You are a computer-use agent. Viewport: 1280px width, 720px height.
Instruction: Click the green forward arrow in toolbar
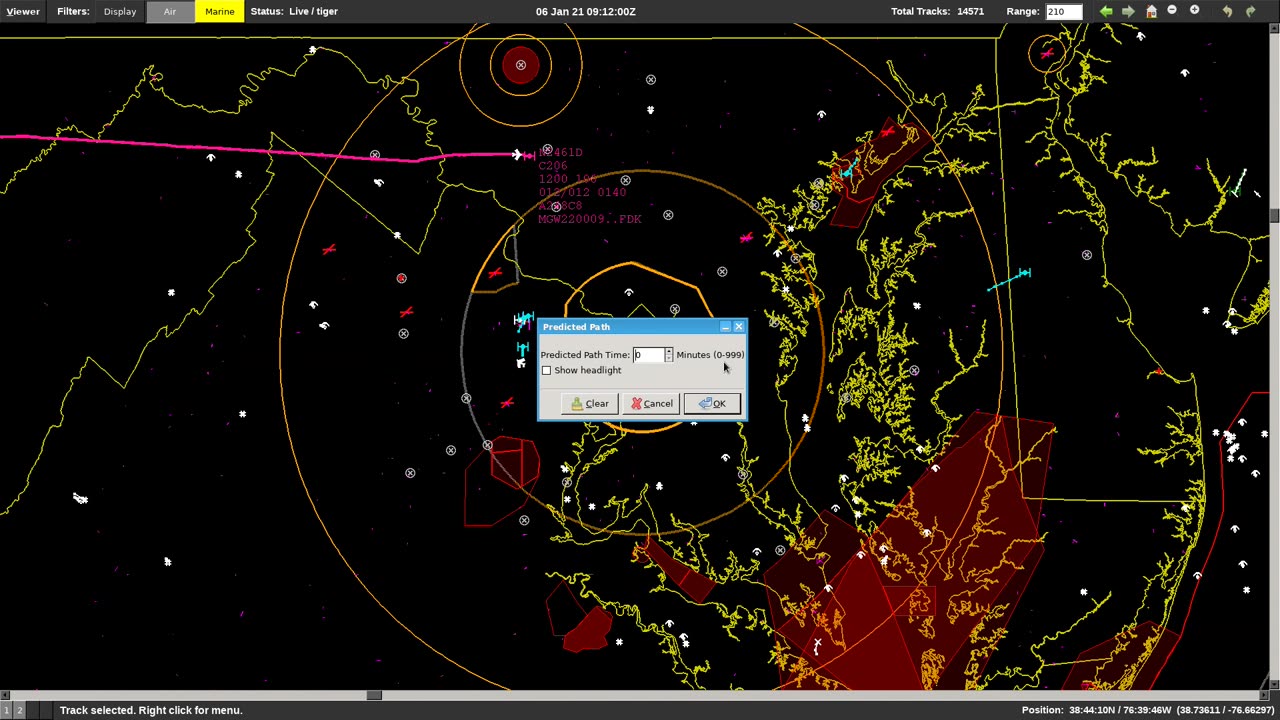(x=1128, y=11)
